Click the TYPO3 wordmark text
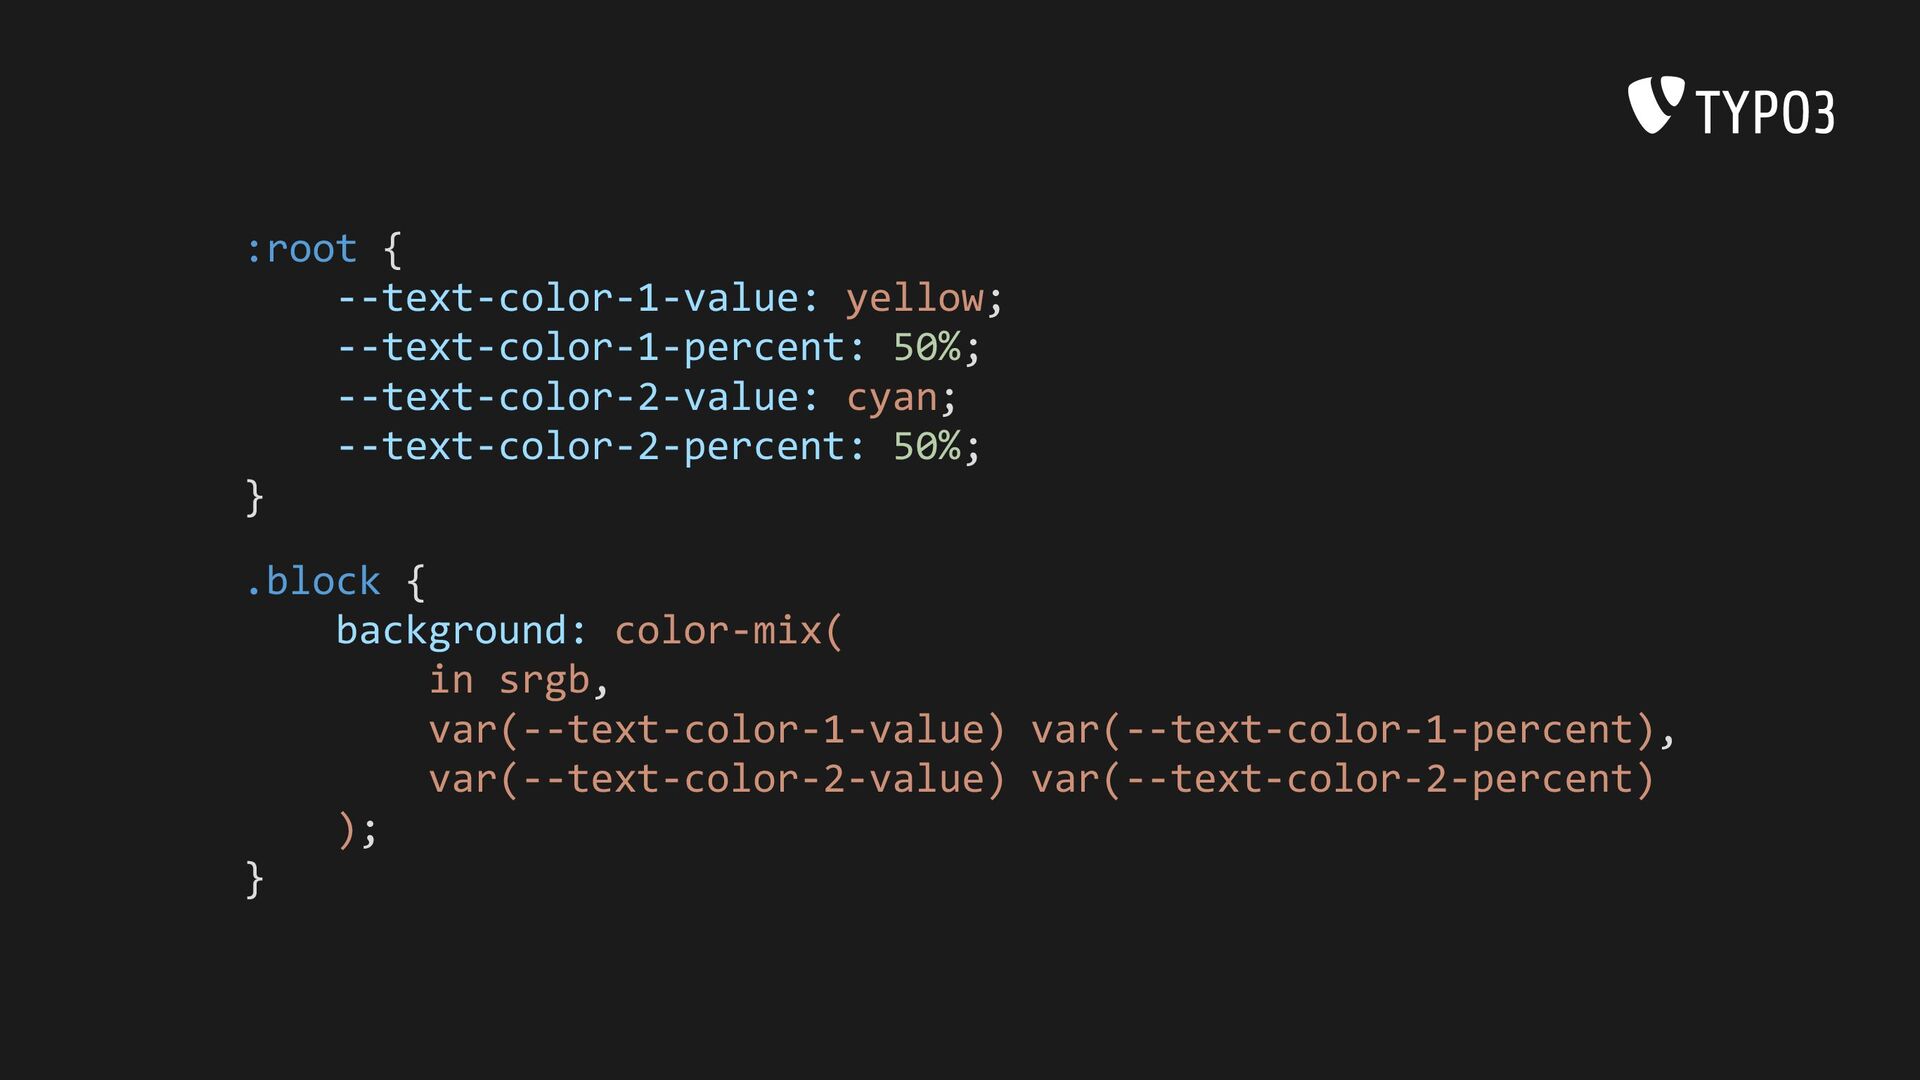1920x1080 pixels. (x=1765, y=111)
